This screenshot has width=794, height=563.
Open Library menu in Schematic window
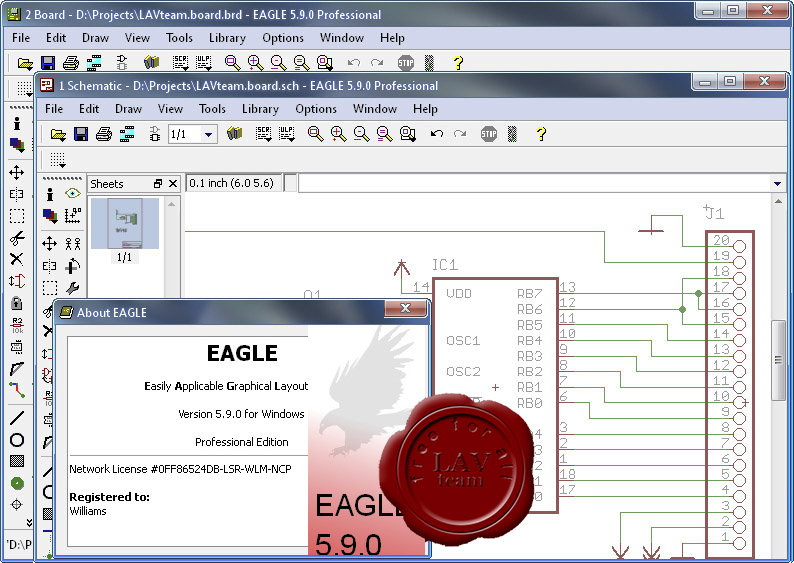(x=260, y=109)
